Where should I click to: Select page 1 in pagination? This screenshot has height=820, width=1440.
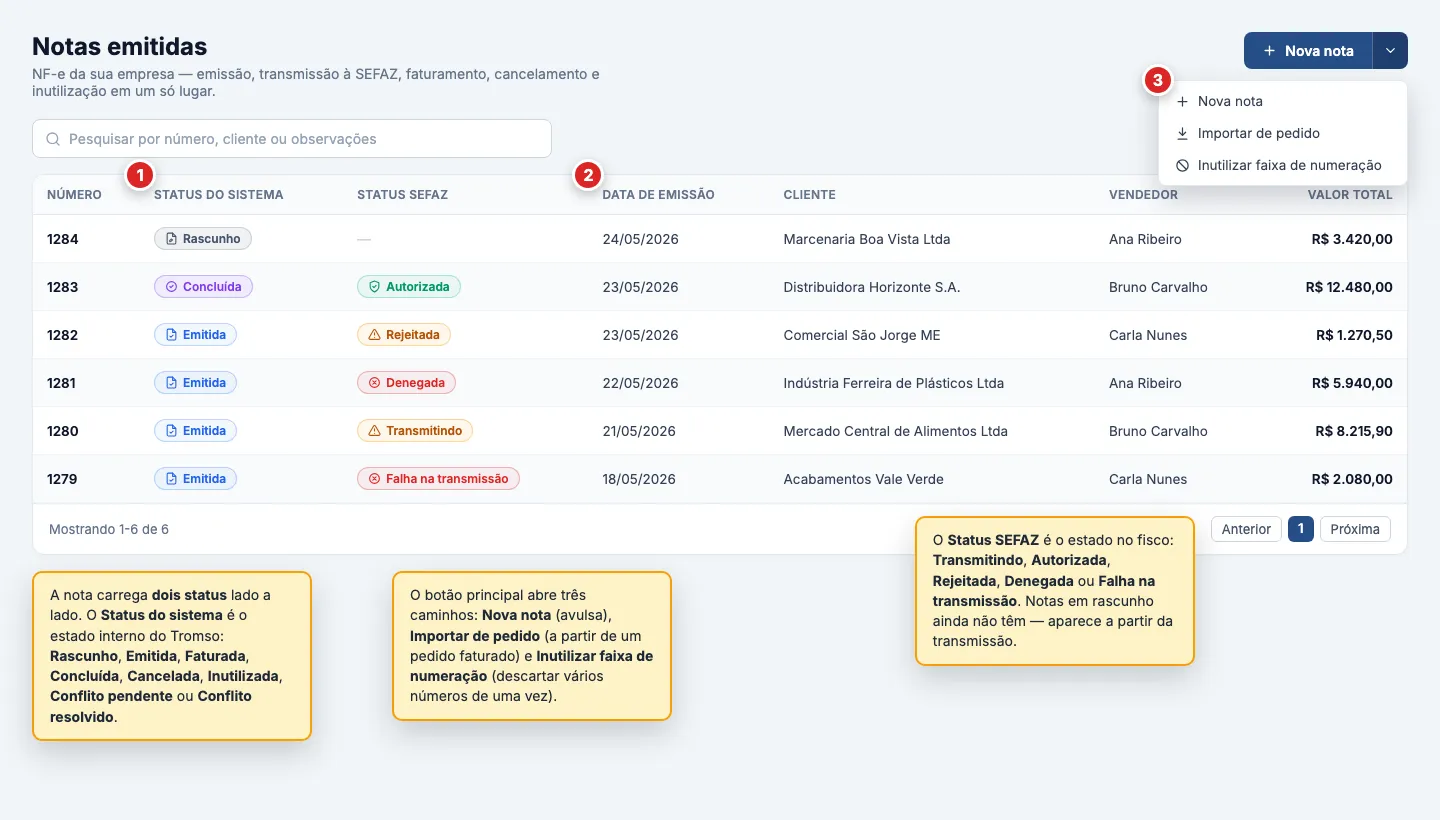(1301, 529)
